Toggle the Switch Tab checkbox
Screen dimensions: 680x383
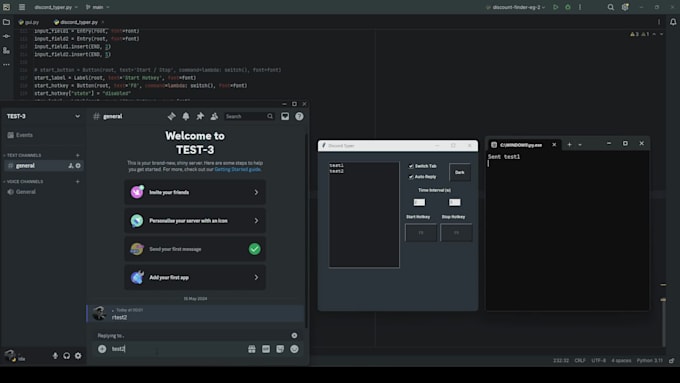click(x=411, y=166)
